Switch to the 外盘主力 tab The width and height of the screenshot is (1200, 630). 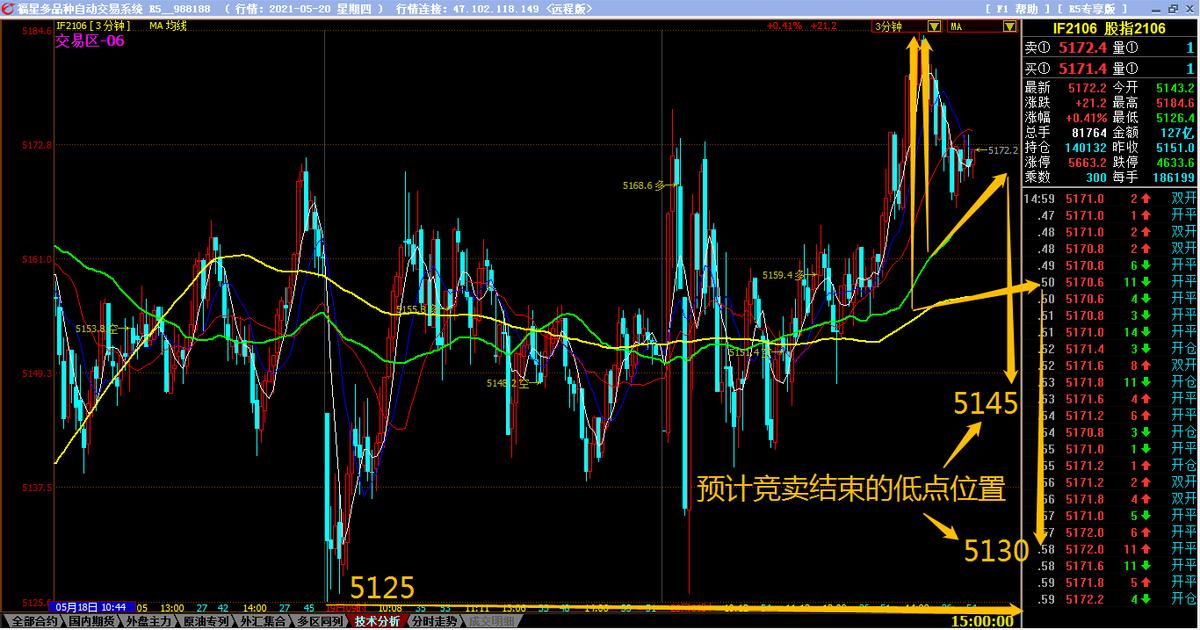pyautogui.click(x=148, y=621)
